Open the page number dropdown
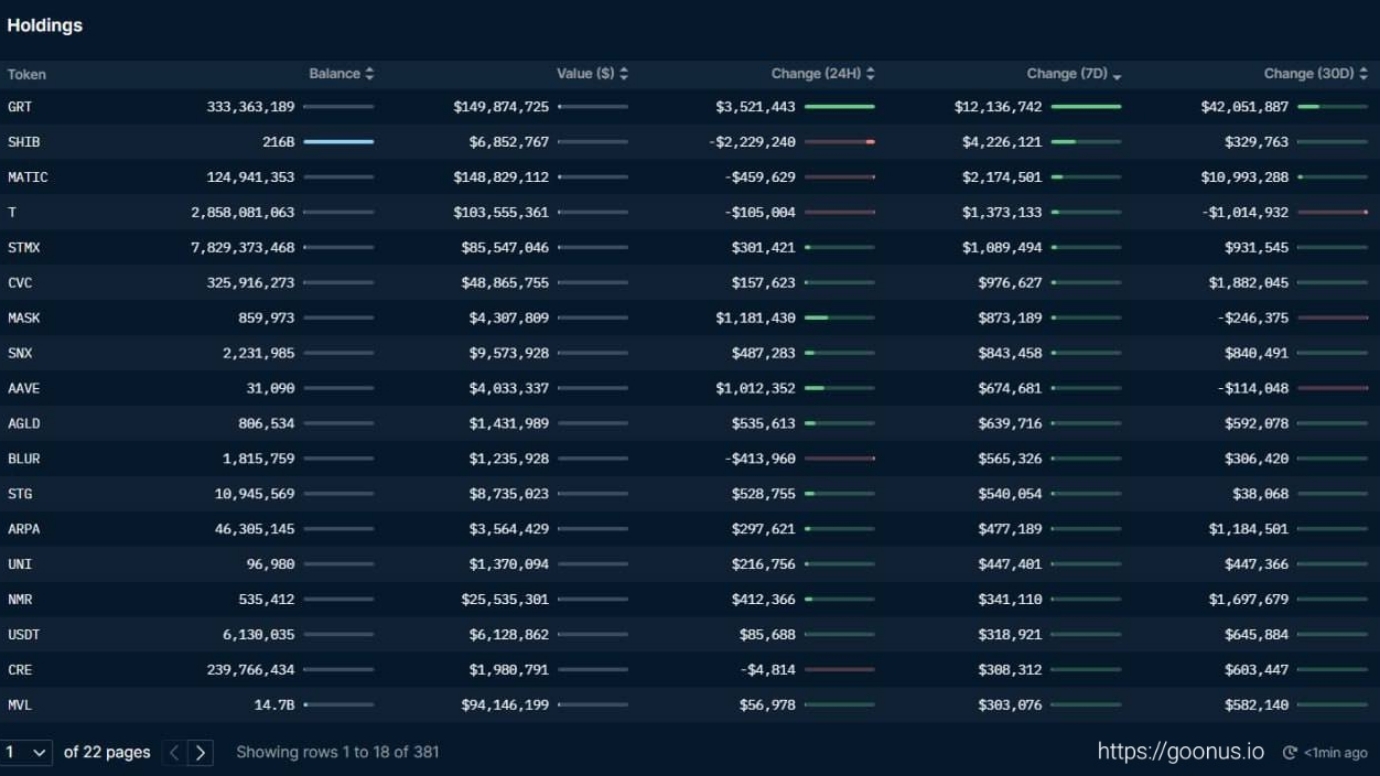Viewport: 1380px width, 776px height. pos(26,753)
